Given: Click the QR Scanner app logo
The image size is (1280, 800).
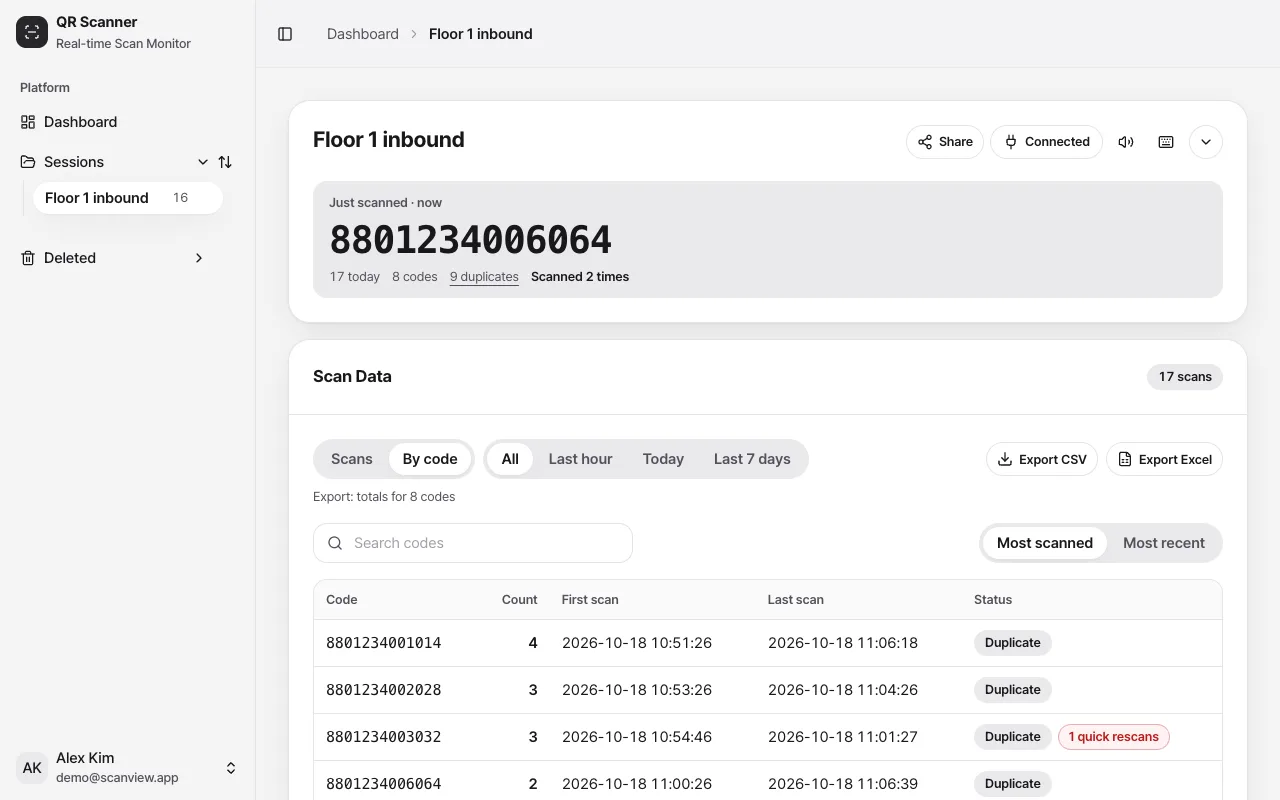Looking at the screenshot, I should click(32, 32).
